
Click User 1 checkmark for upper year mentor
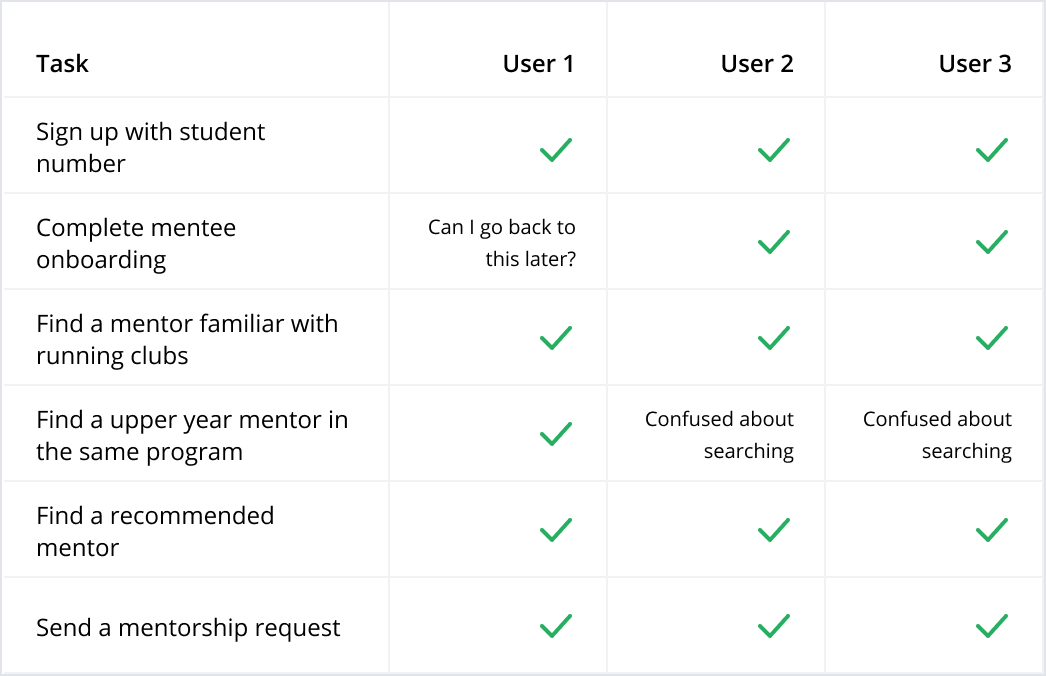click(556, 434)
